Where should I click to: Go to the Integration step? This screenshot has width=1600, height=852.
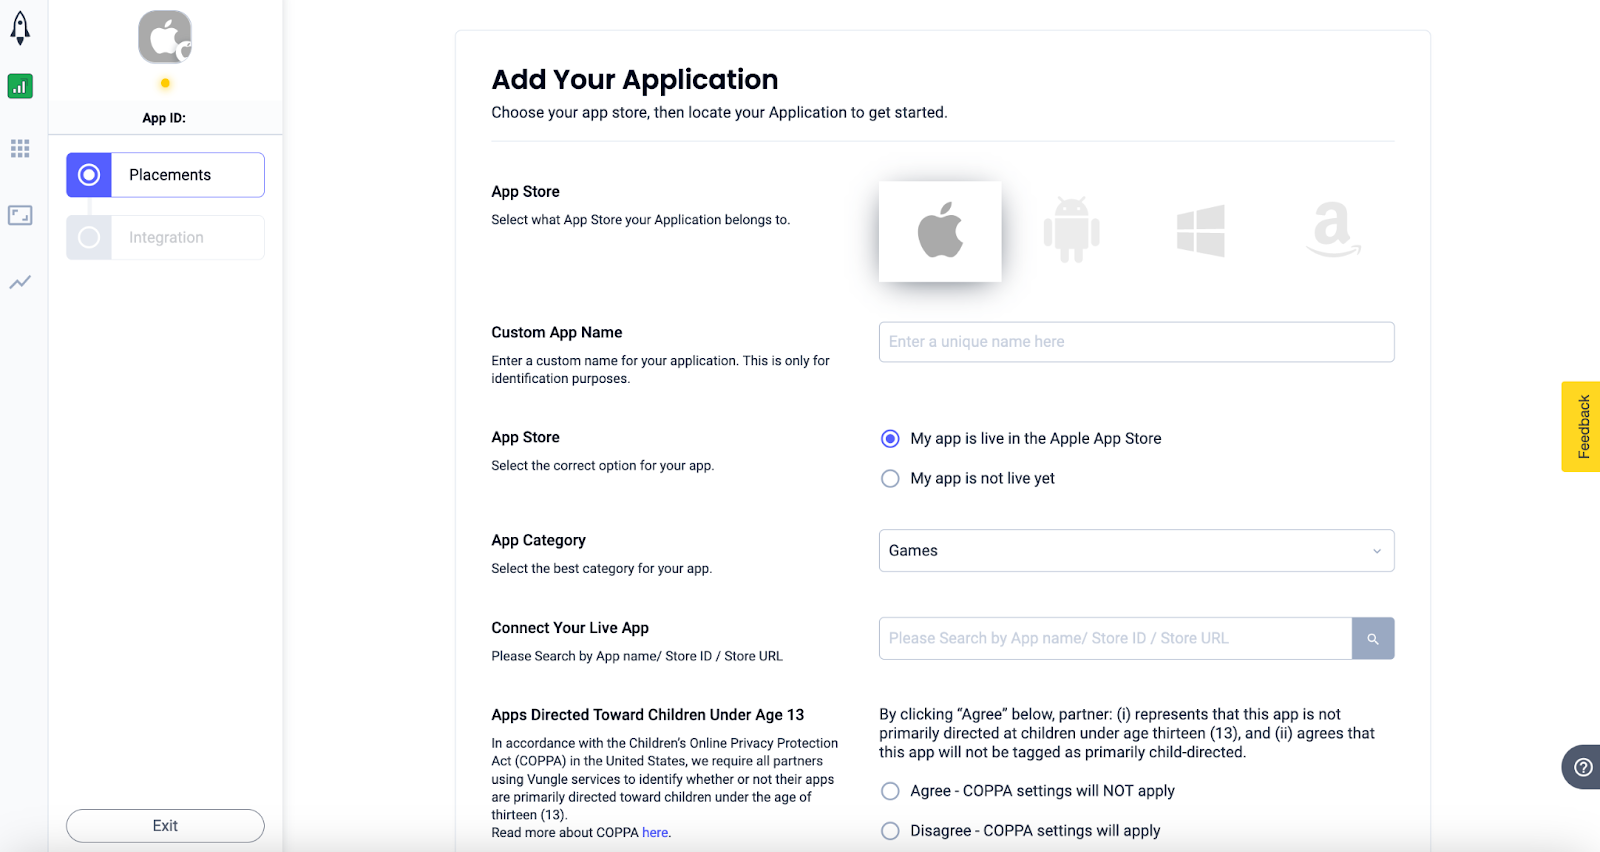tap(166, 238)
